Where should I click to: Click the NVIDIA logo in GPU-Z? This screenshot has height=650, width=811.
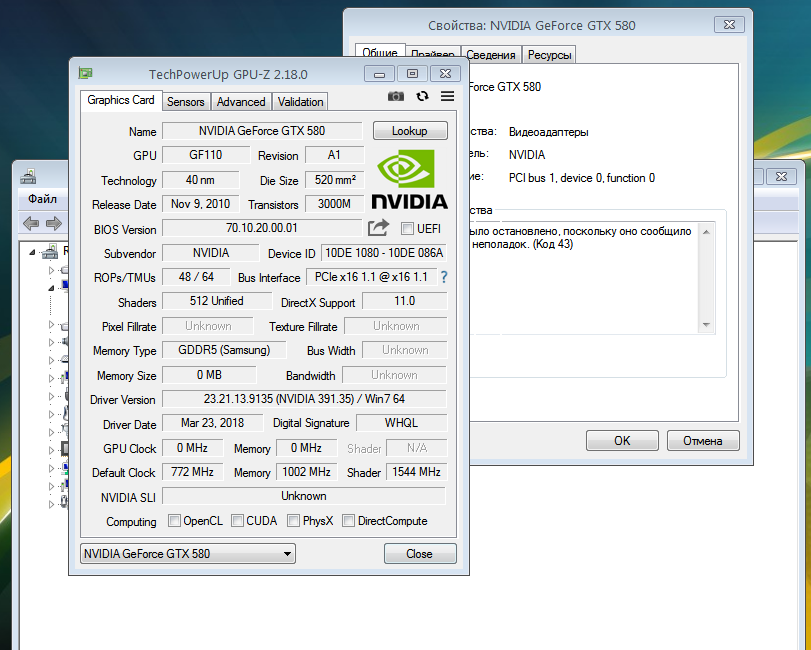coord(409,179)
